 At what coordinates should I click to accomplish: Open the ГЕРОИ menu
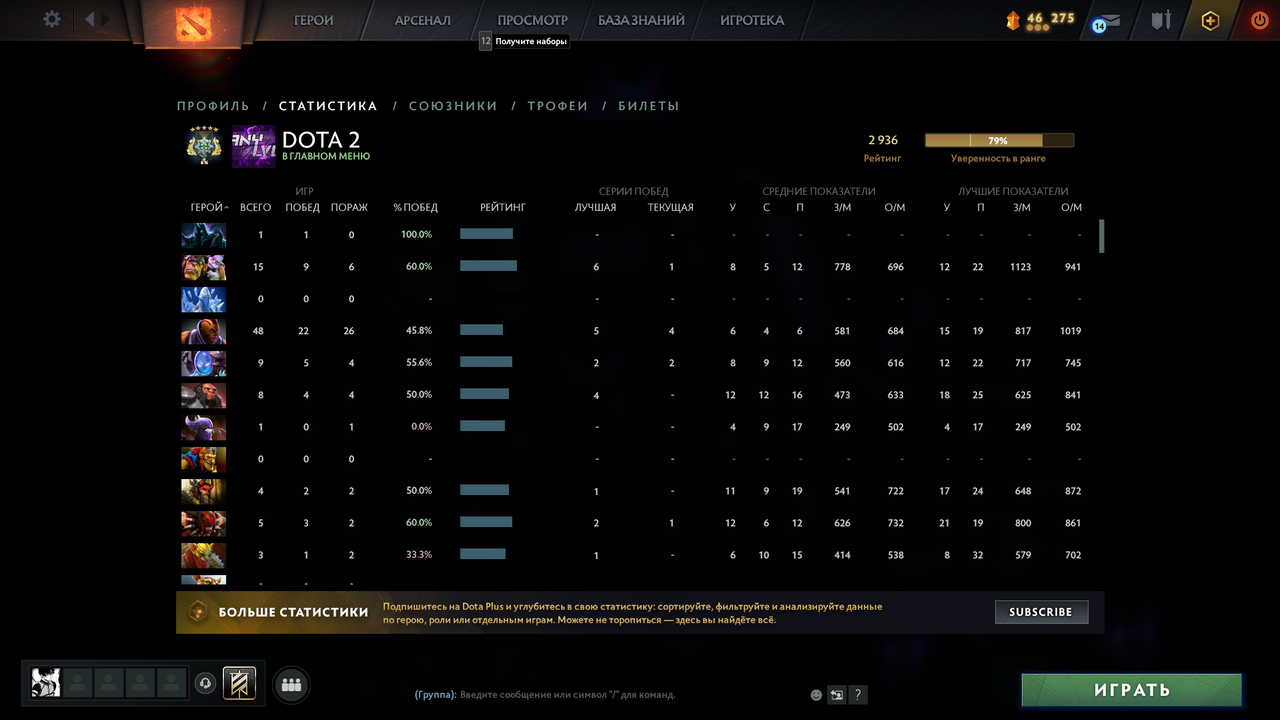tap(314, 20)
